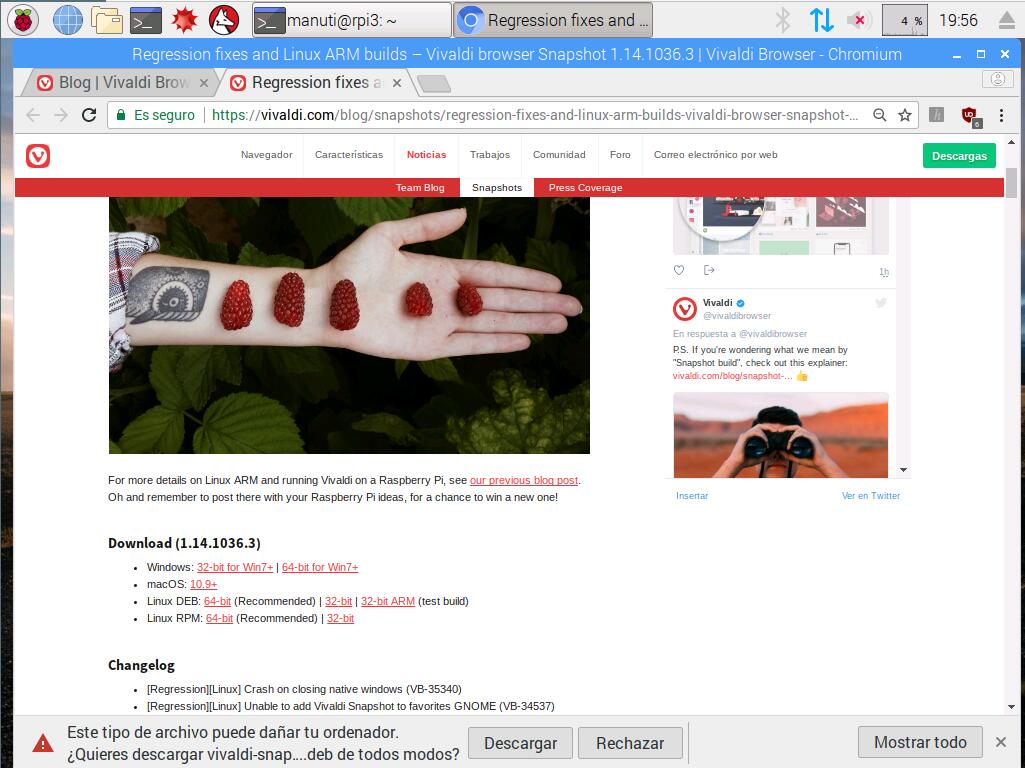Open the Press Coverage tab
This screenshot has height=768, width=1025.
tap(585, 188)
